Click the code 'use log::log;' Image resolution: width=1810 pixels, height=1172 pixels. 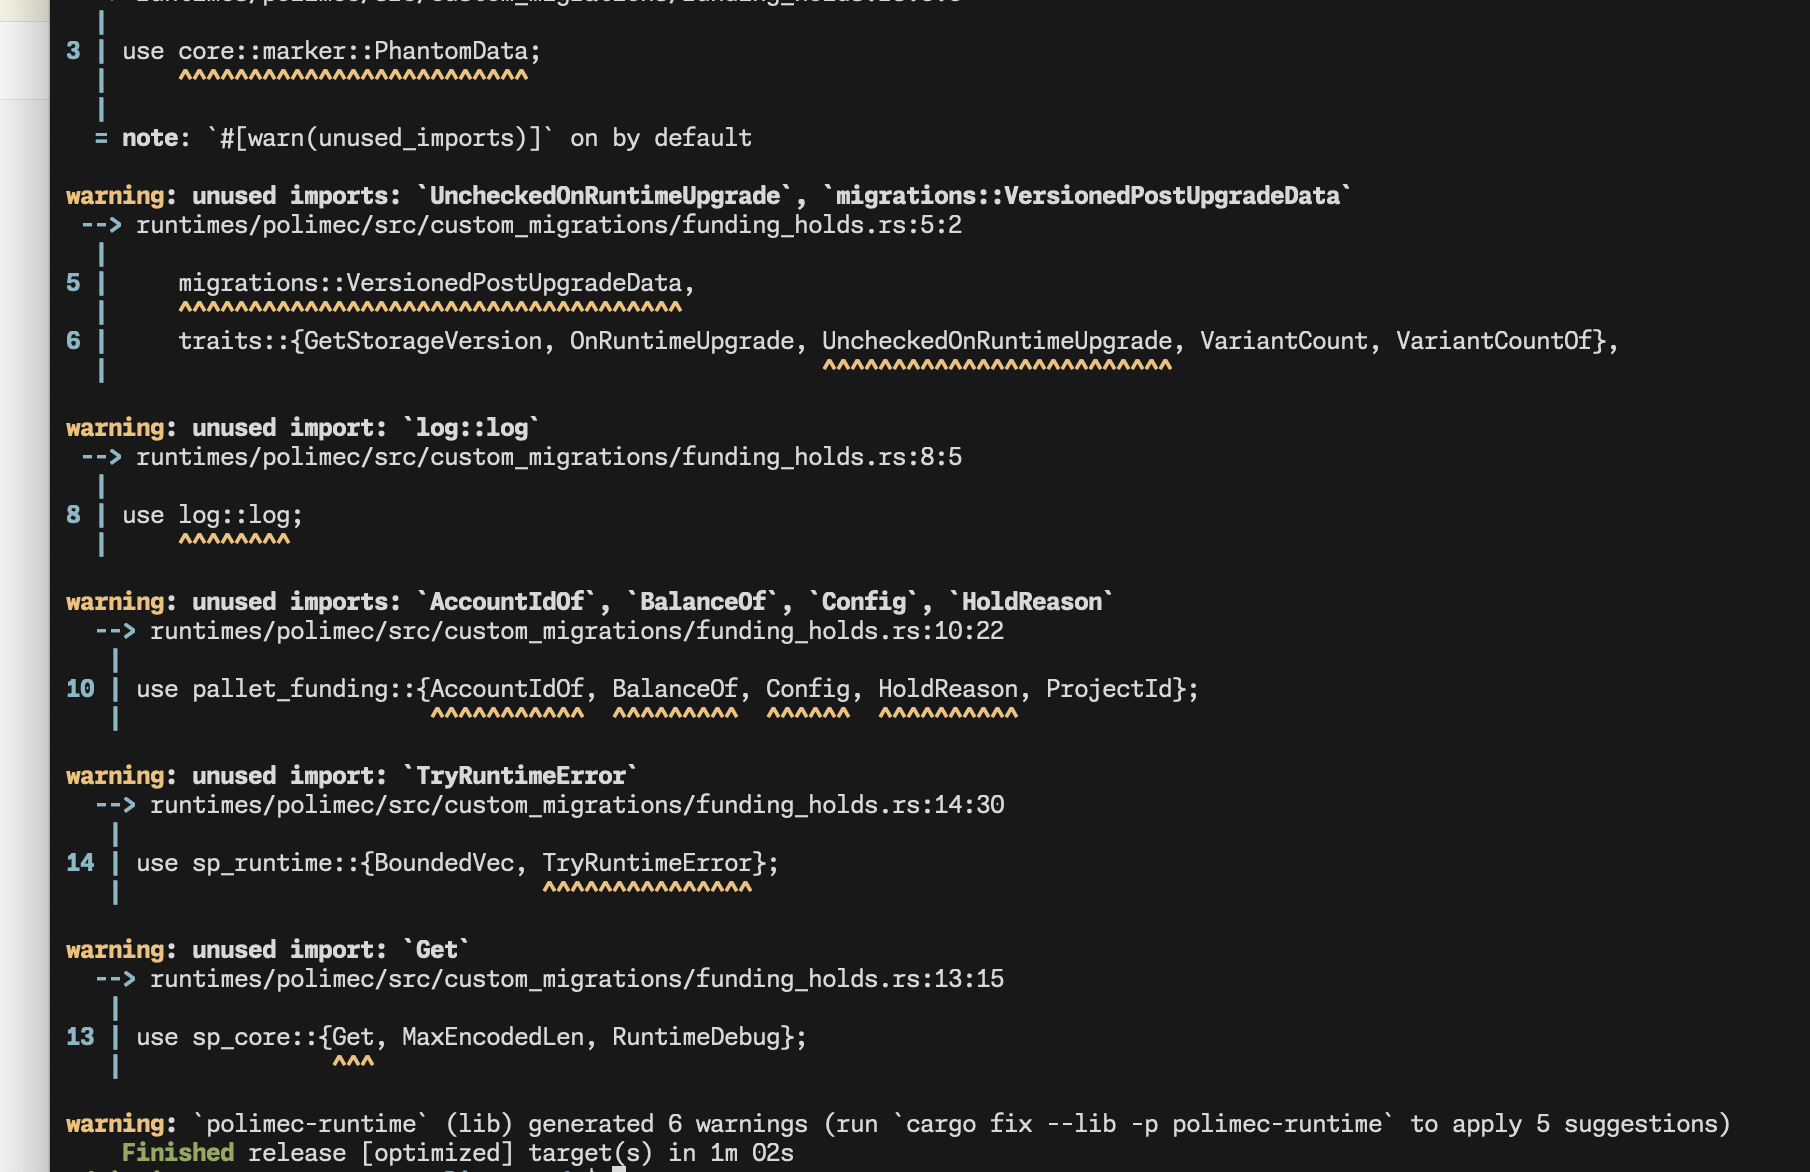coord(212,515)
